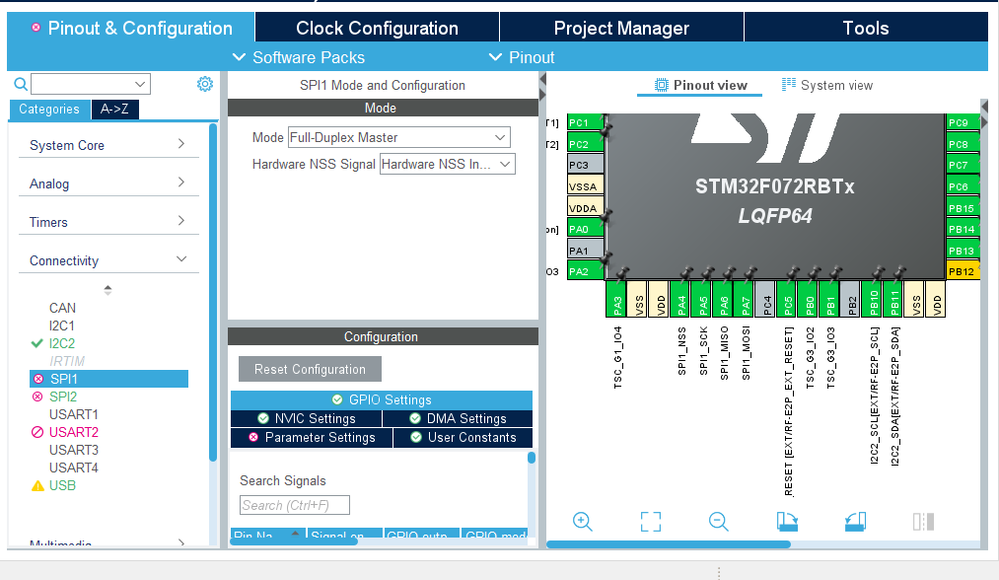
Task: Click the greyed flip view icon
Action: pos(923,521)
